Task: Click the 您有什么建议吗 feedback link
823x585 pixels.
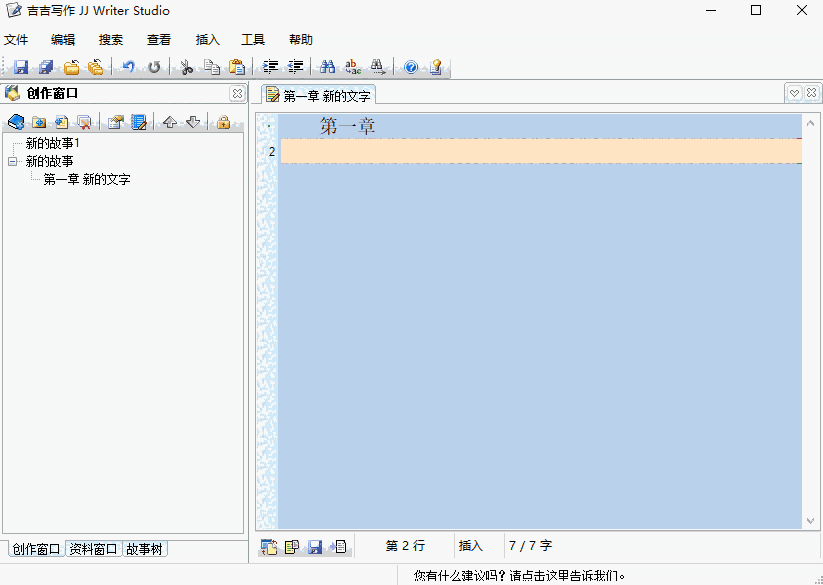Action: (520, 576)
